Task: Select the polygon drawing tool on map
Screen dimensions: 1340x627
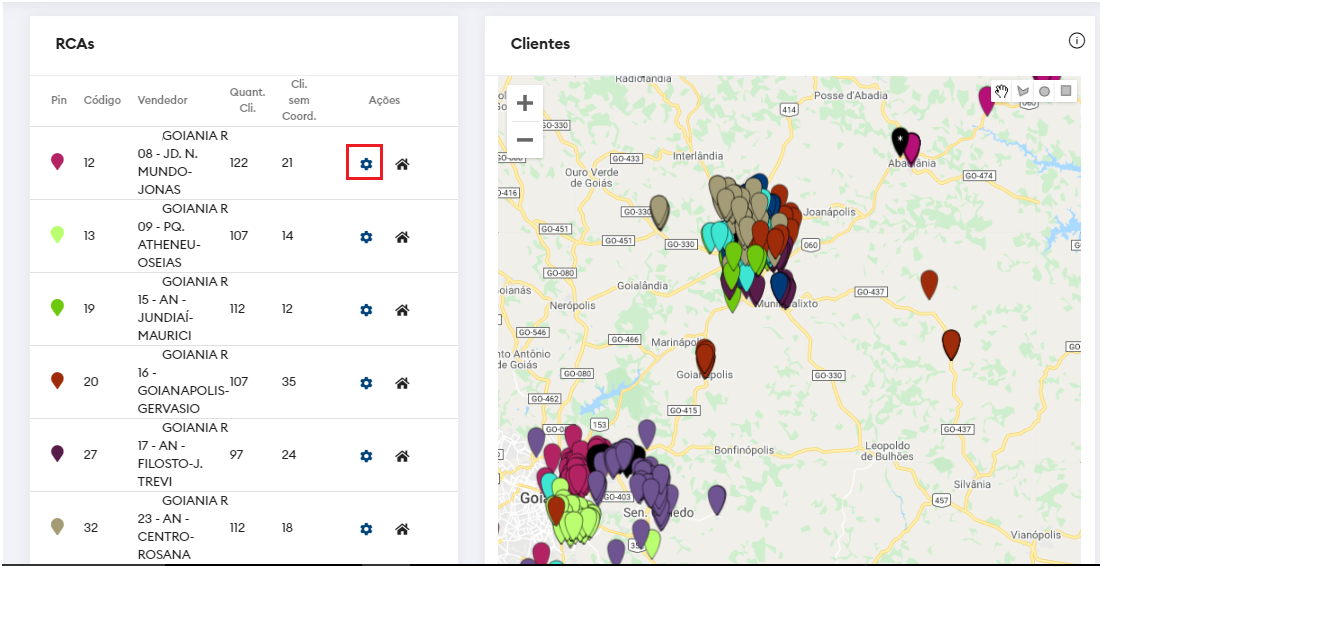Action: click(x=1023, y=91)
